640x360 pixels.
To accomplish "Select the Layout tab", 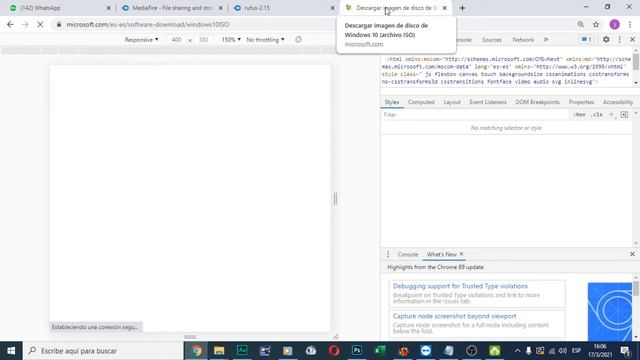I will [x=452, y=102].
